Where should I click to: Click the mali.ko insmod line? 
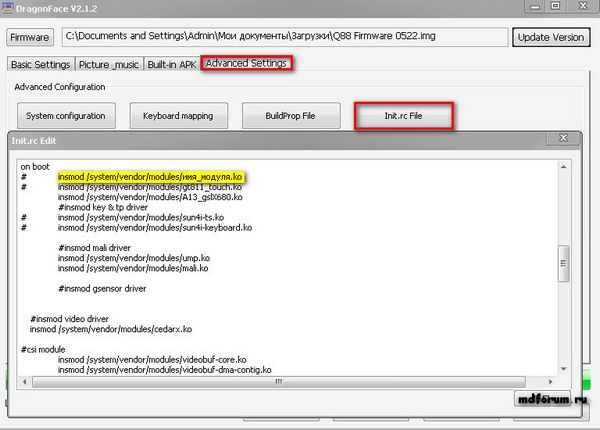(133, 268)
